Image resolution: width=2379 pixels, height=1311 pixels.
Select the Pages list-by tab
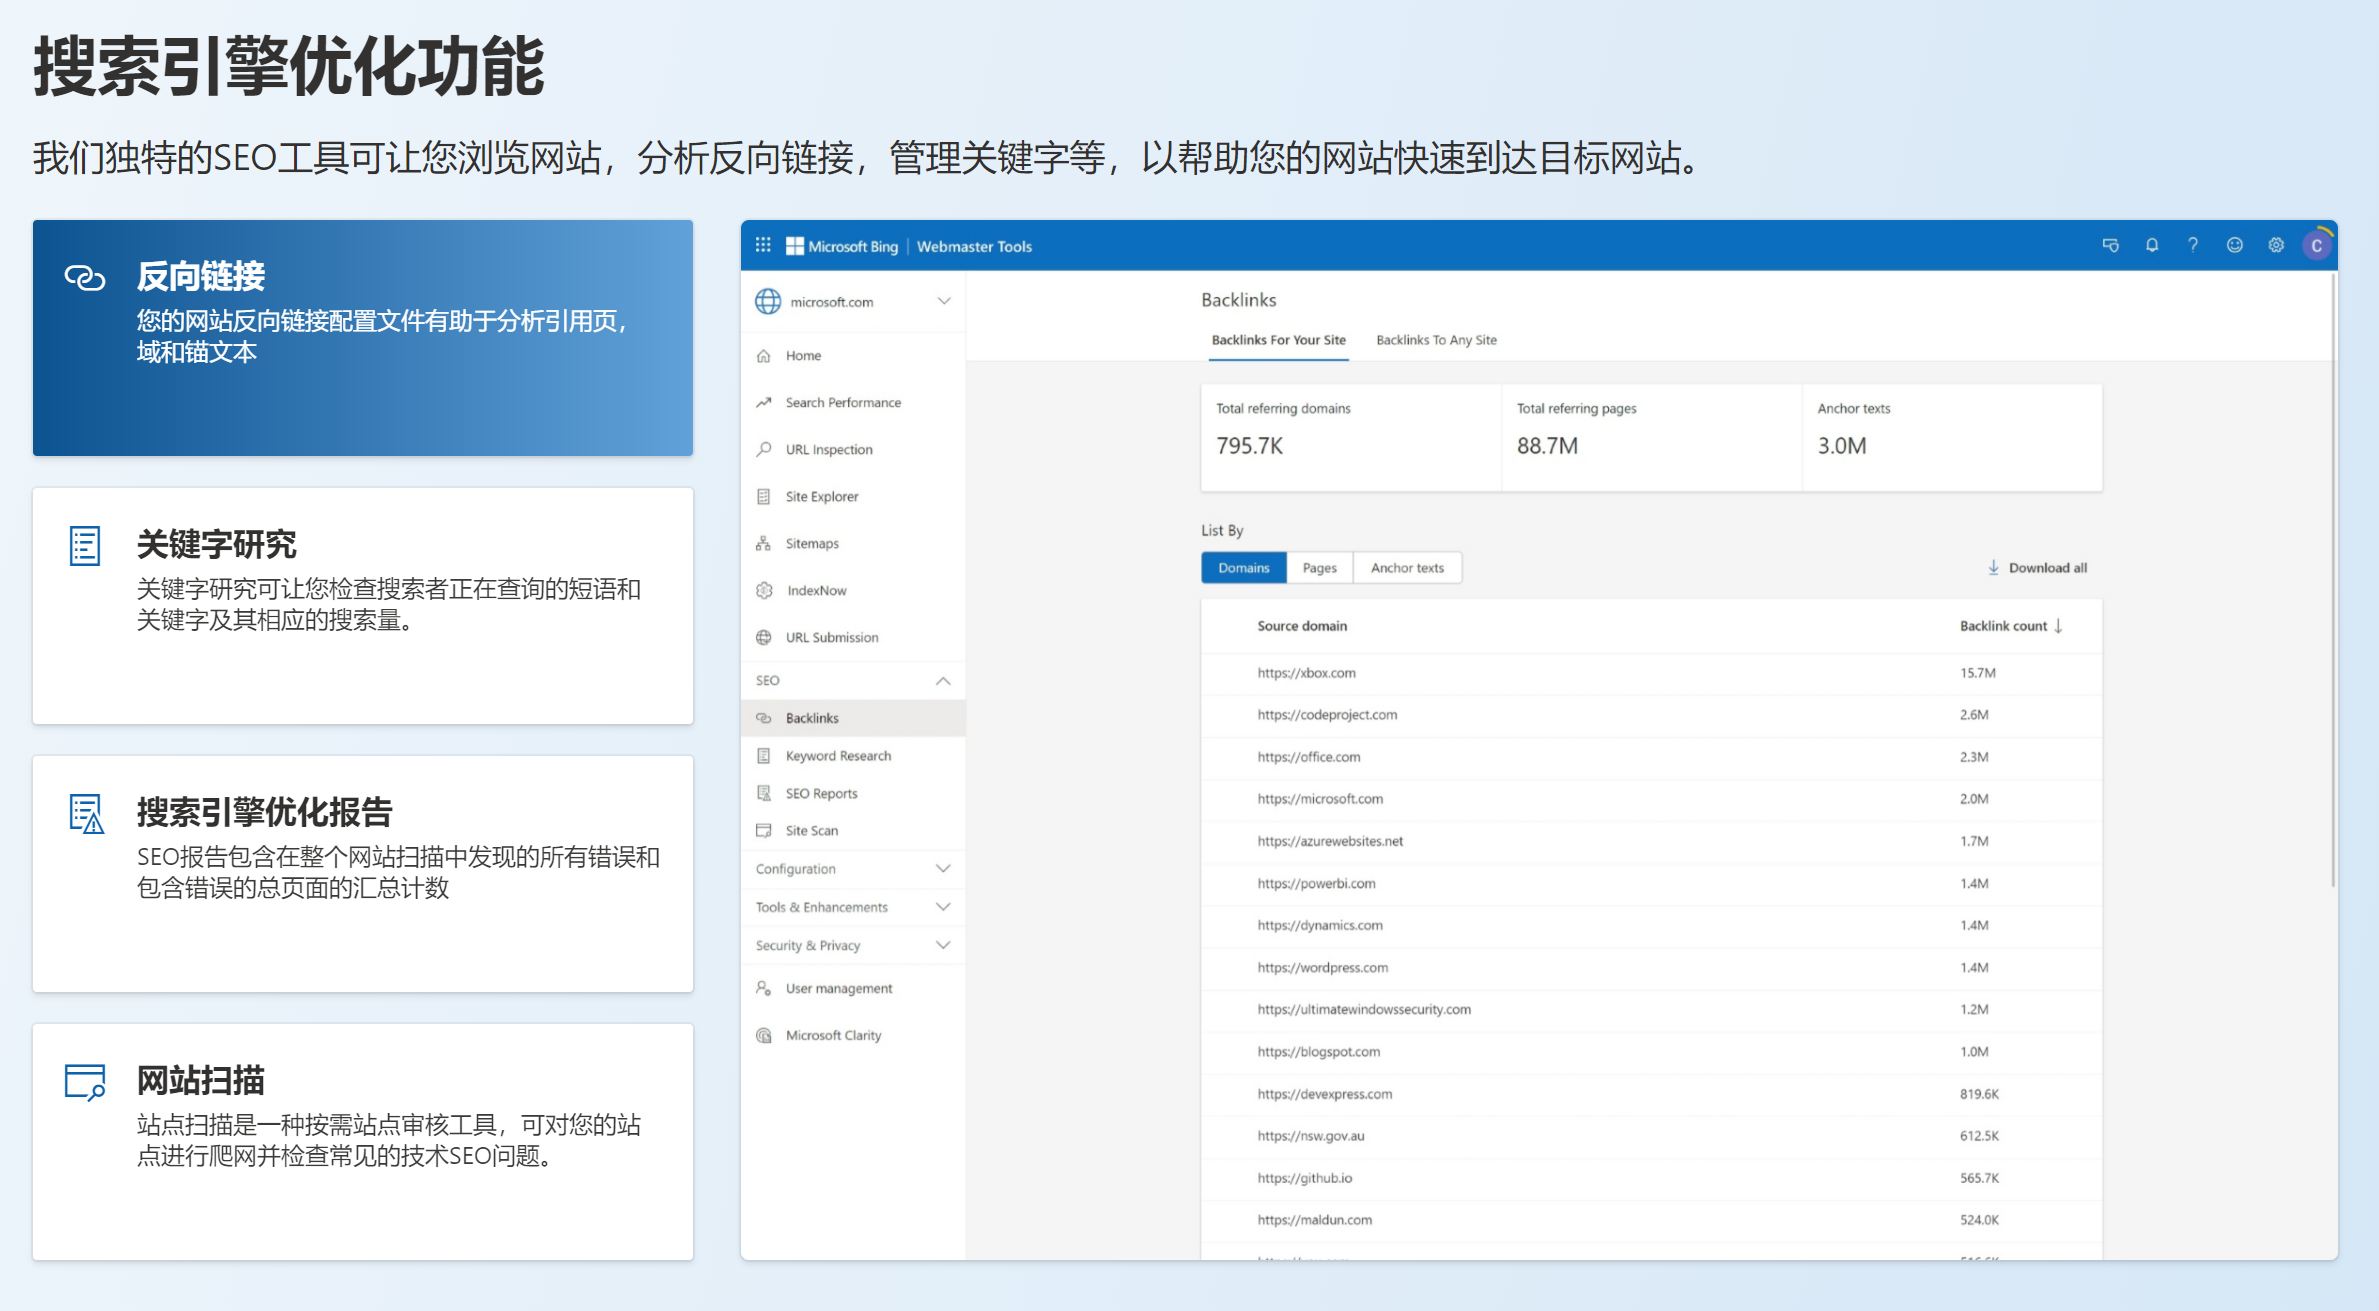click(1319, 567)
